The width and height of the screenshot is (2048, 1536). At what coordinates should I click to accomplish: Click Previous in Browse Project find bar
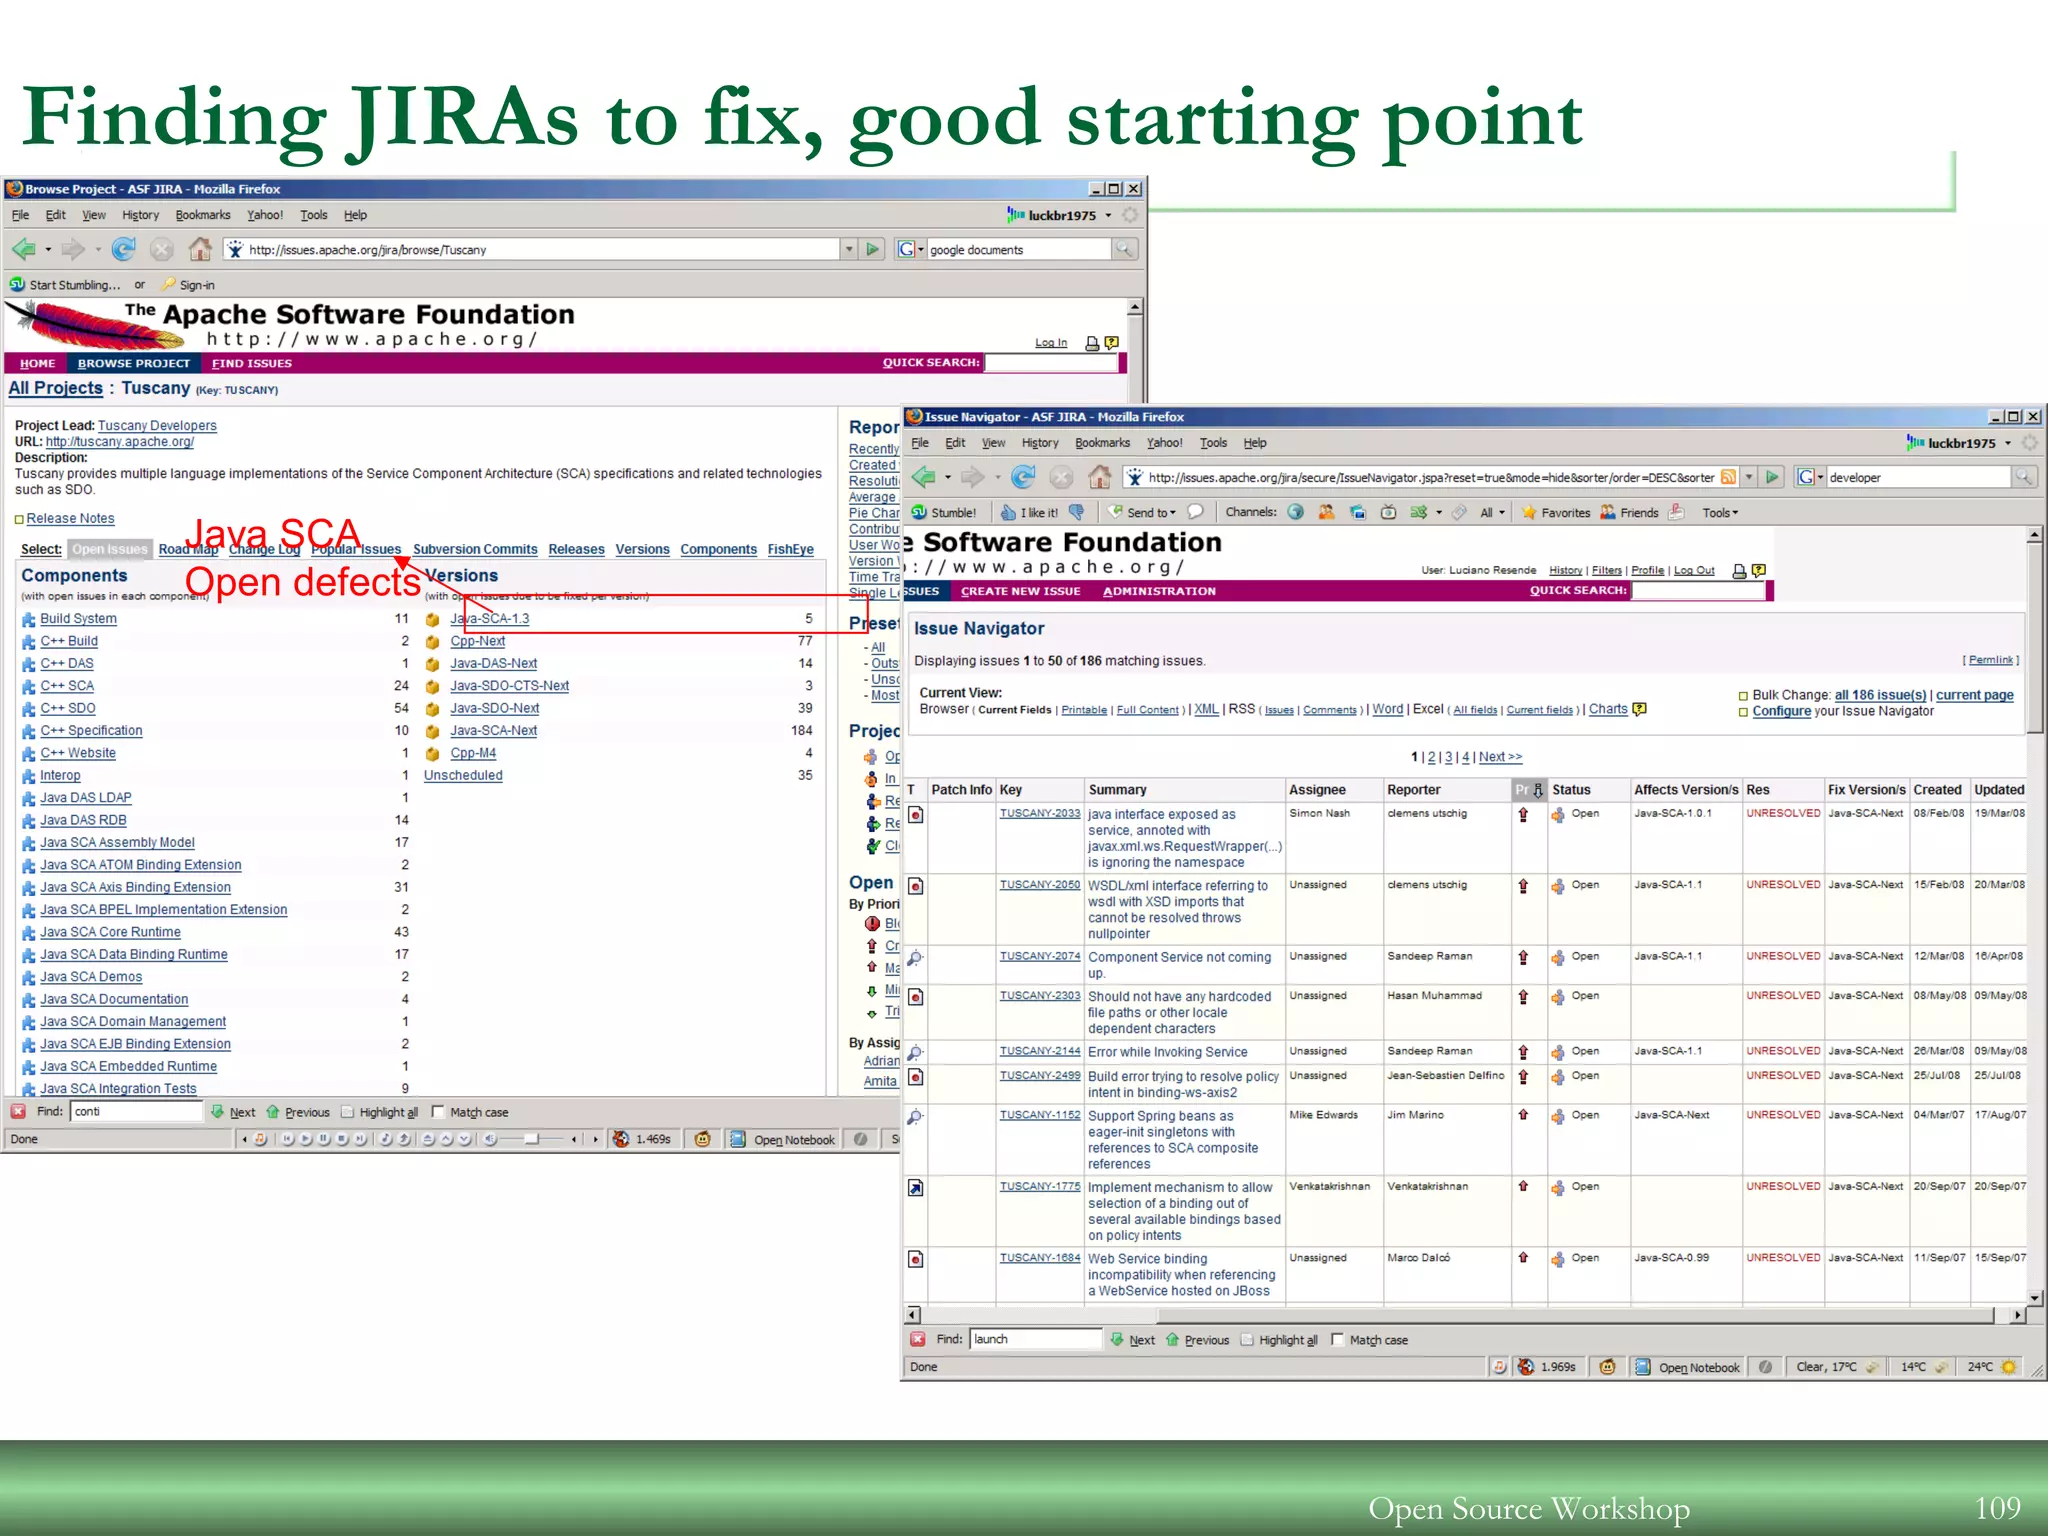coord(297,1112)
